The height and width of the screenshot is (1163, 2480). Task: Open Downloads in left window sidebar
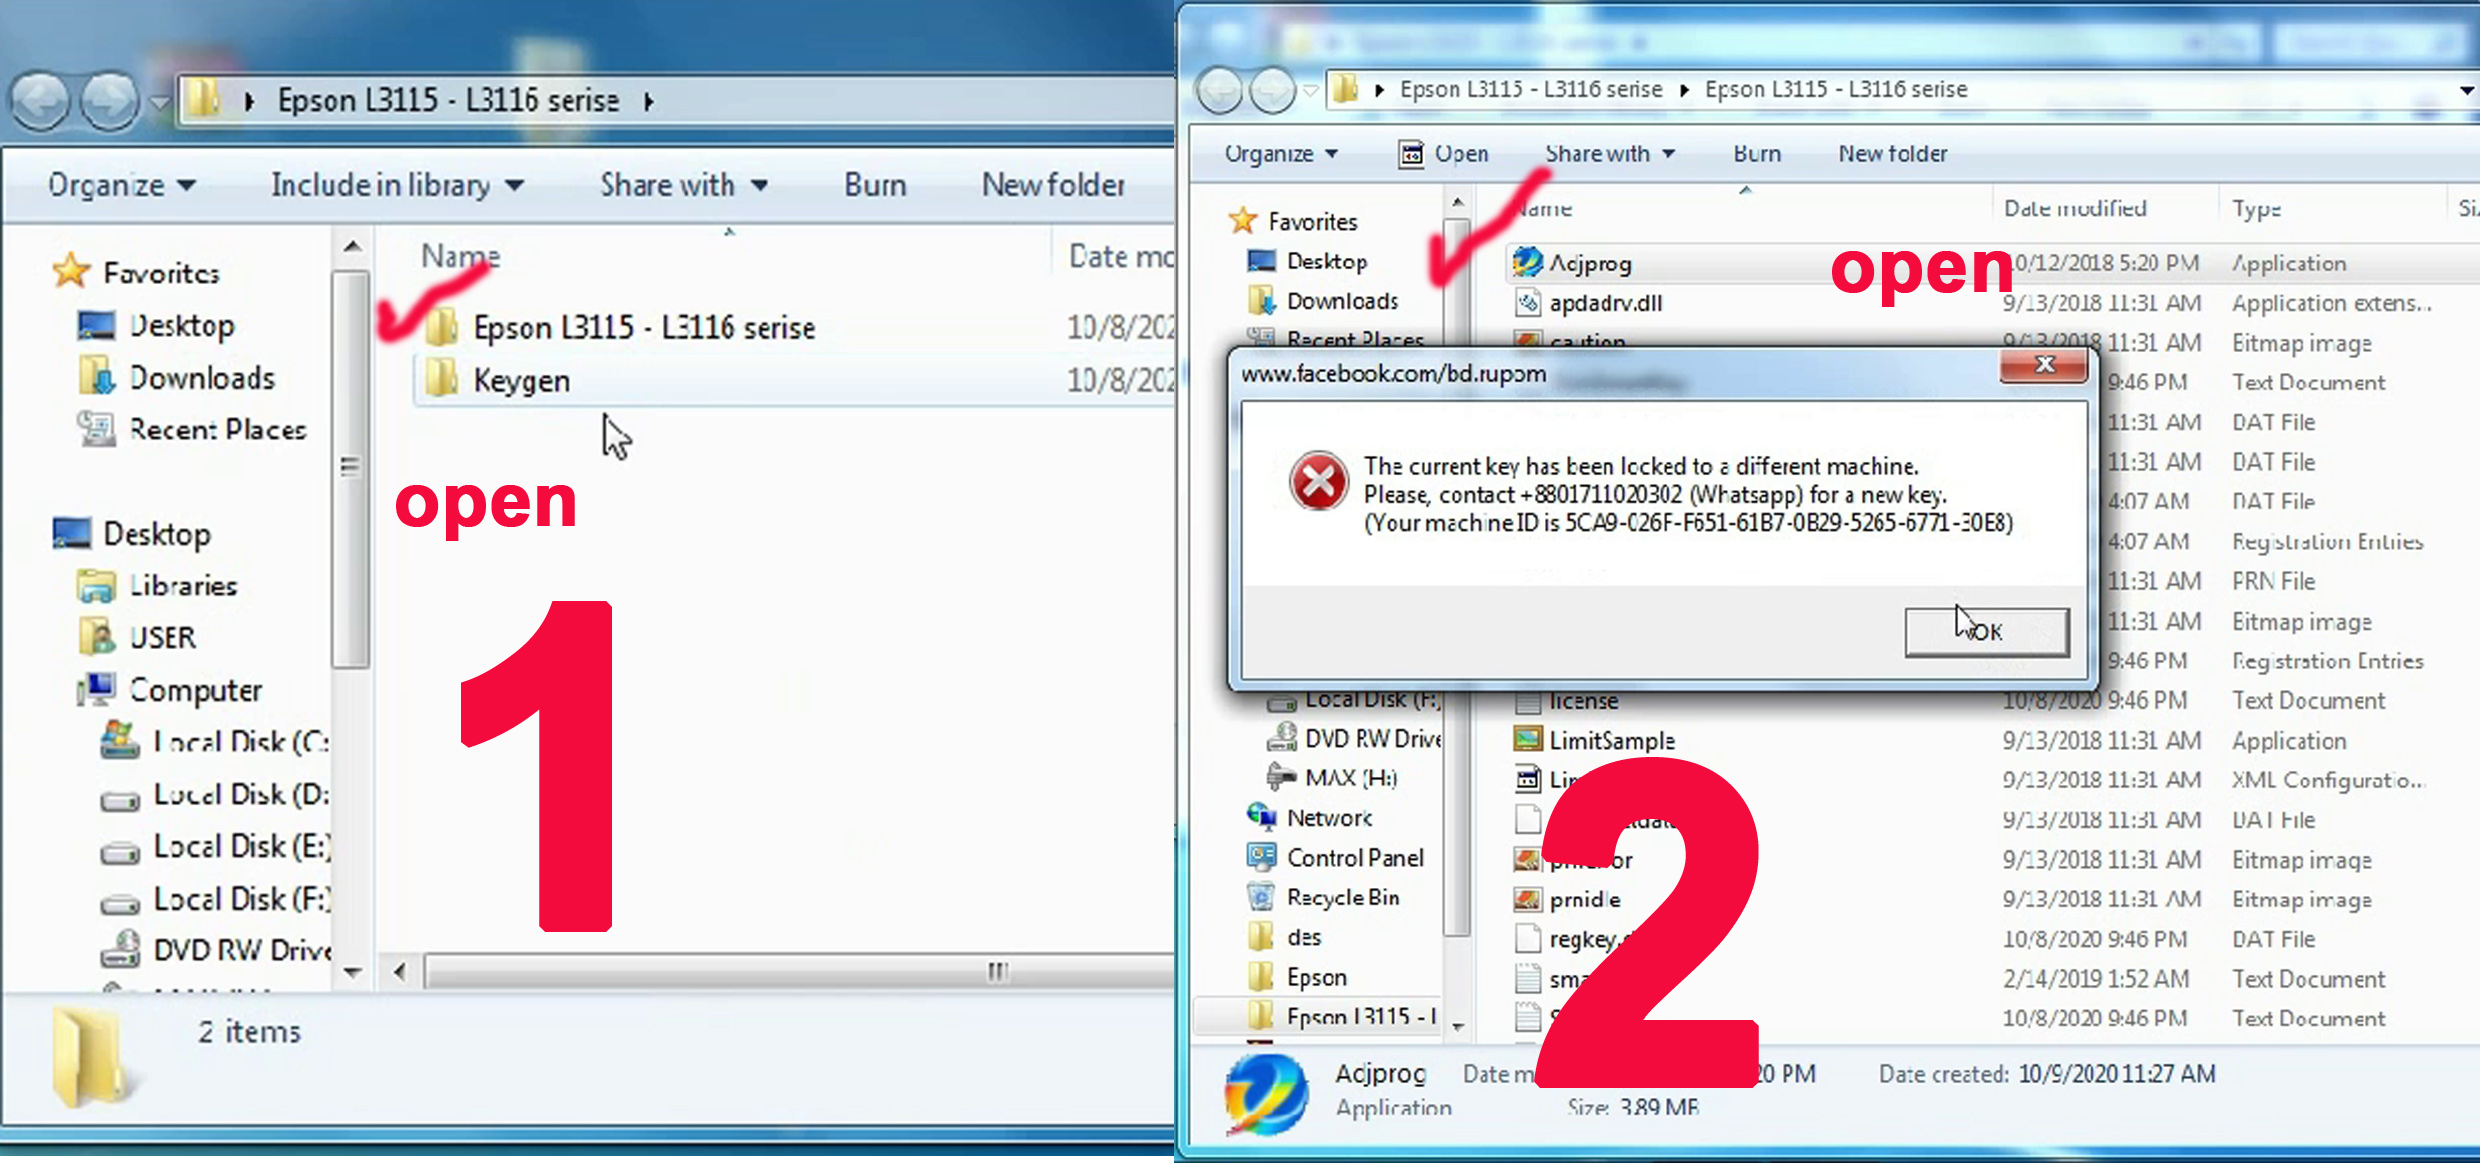pyautogui.click(x=177, y=378)
